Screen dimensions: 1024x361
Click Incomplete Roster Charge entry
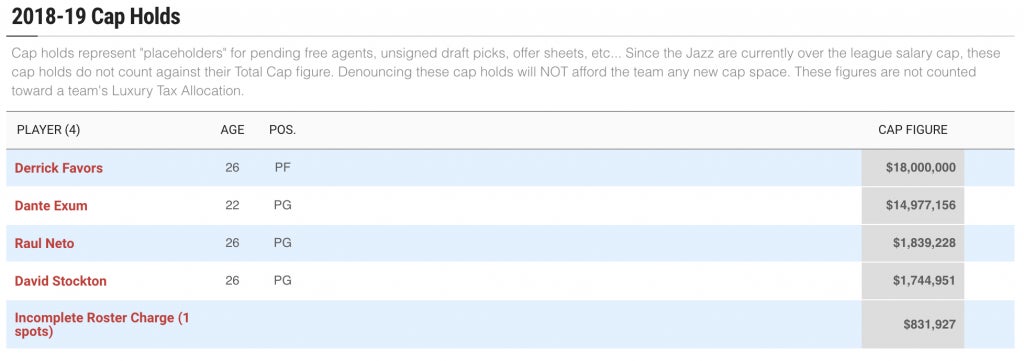point(102,324)
